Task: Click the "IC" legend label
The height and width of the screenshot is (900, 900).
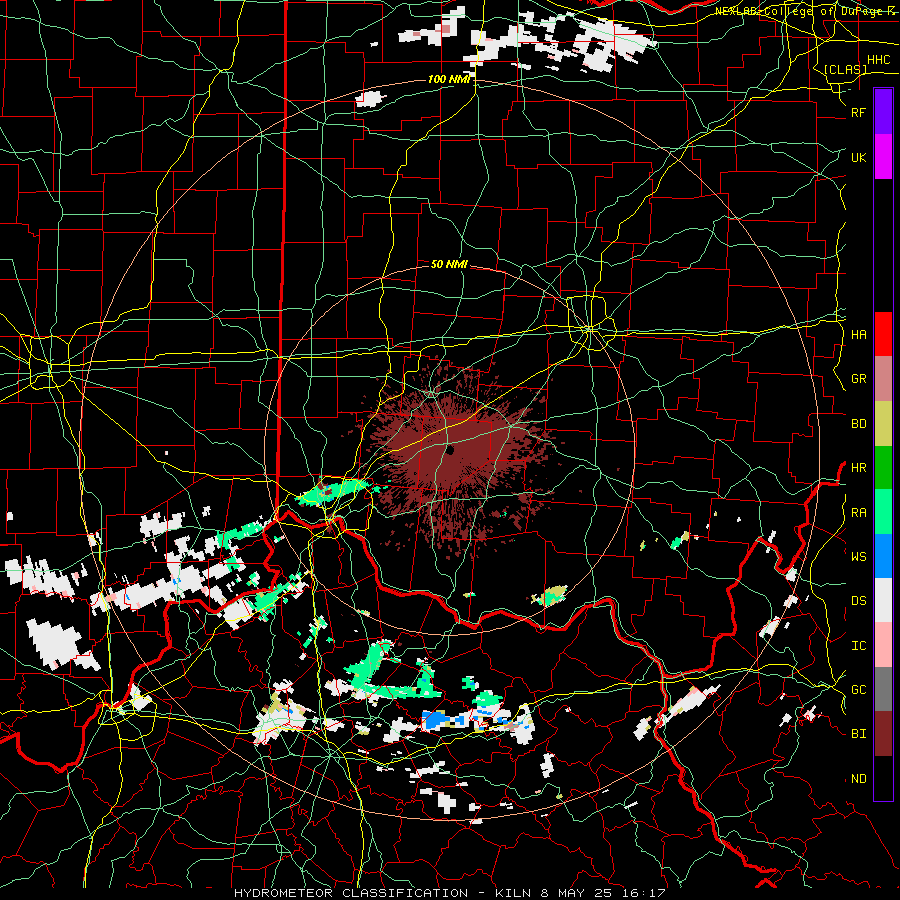Action: pos(858,646)
